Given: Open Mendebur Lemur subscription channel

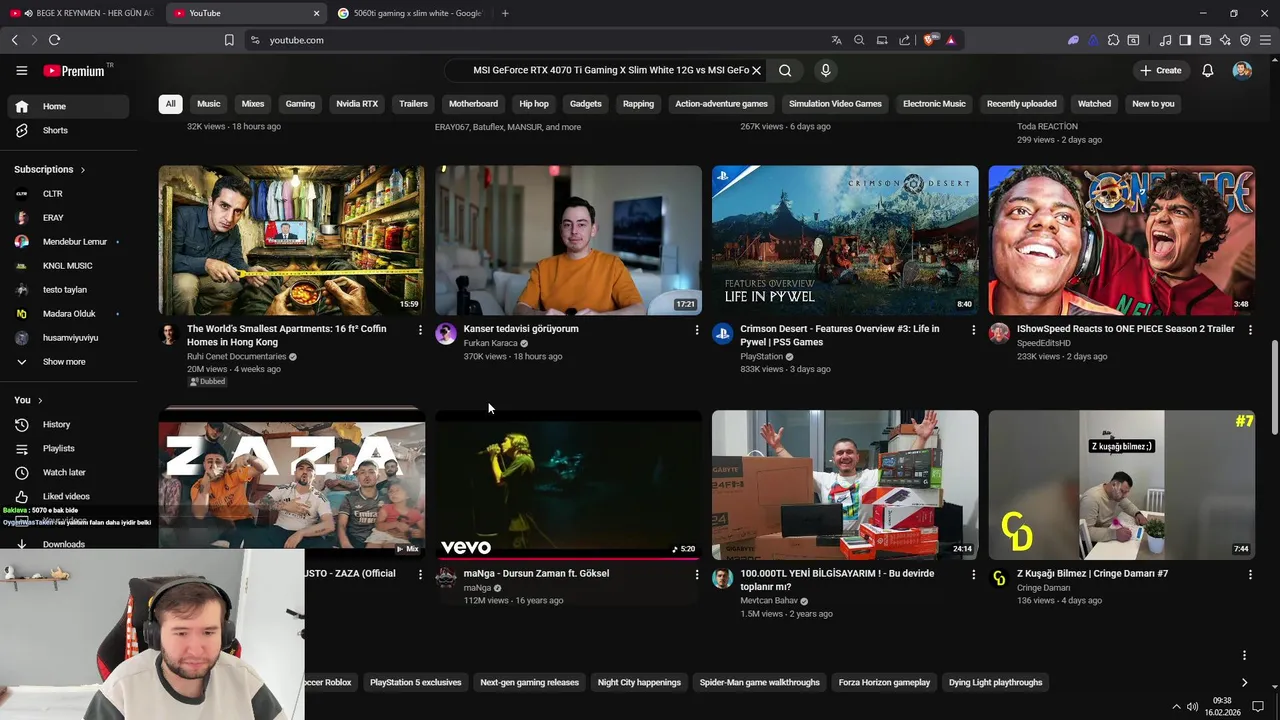Looking at the screenshot, I should 70,242.
